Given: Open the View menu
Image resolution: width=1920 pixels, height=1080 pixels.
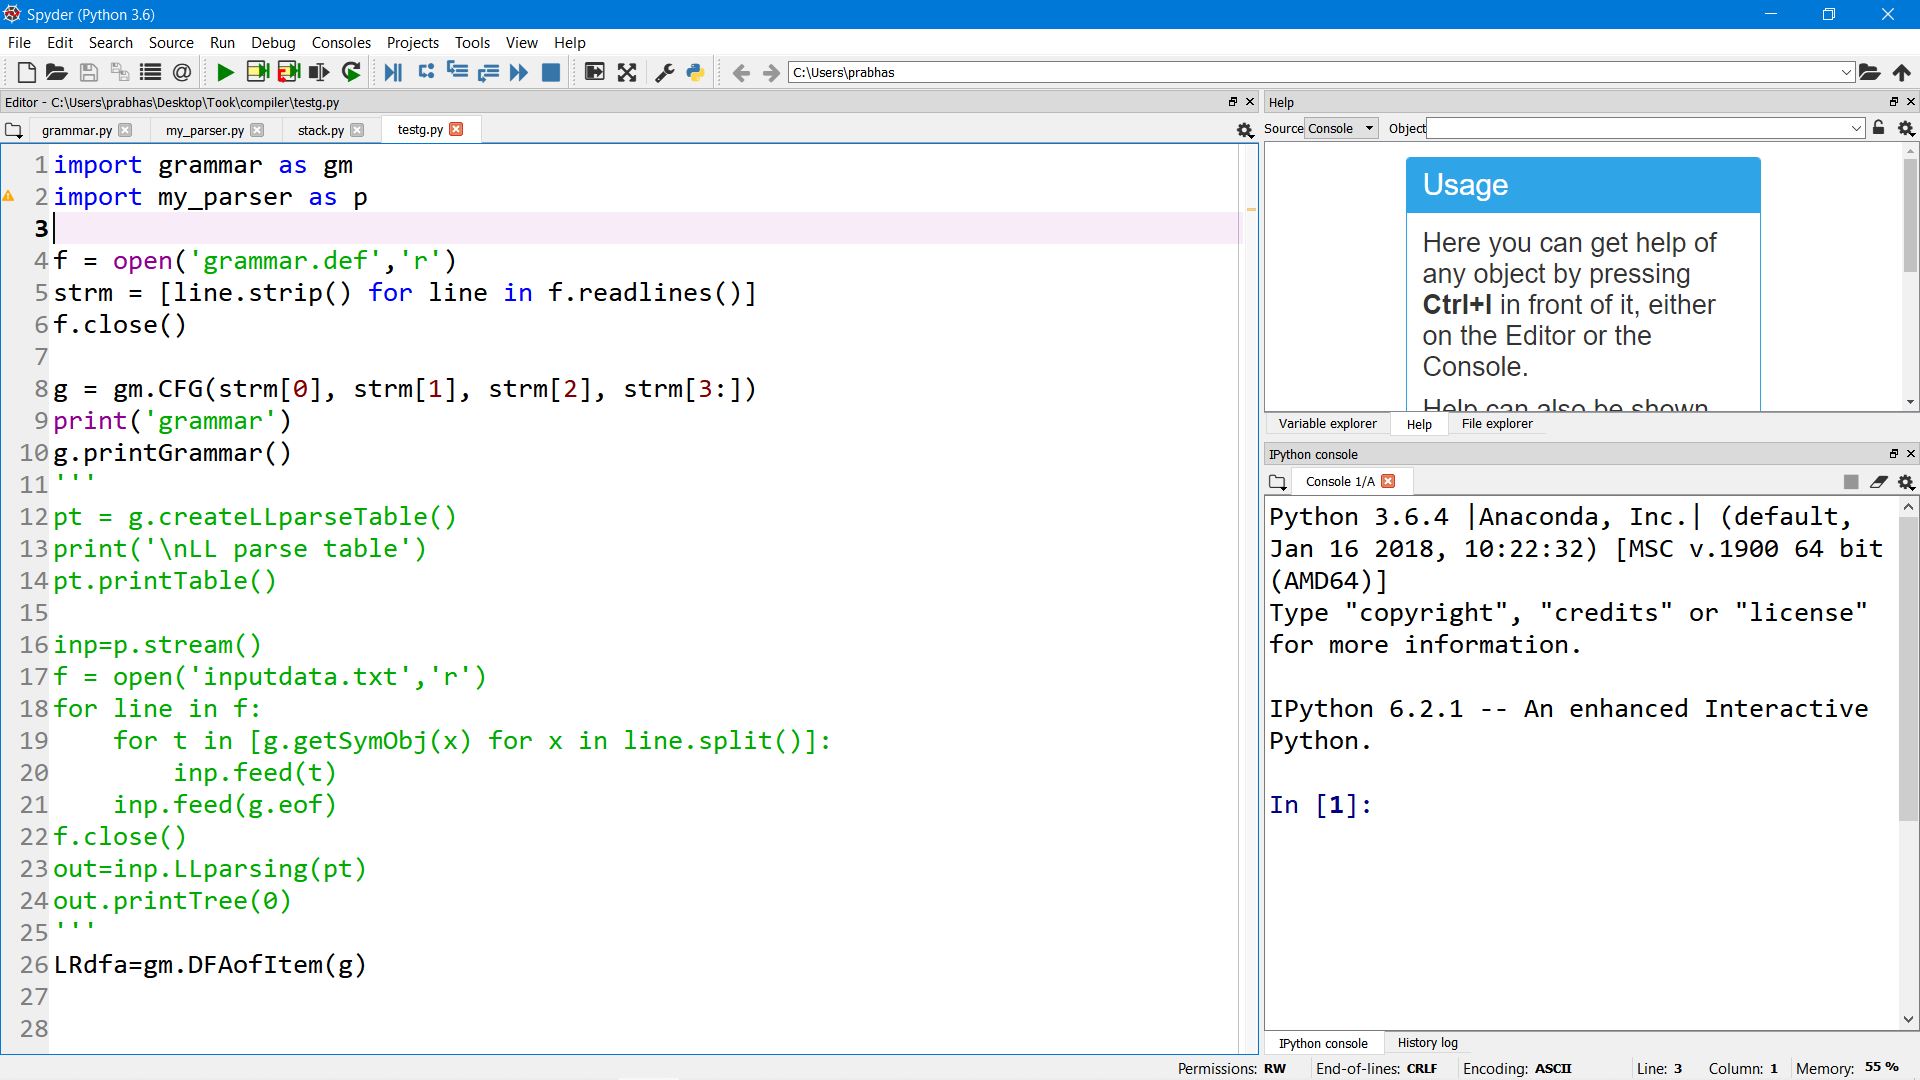Looking at the screenshot, I should pos(521,42).
